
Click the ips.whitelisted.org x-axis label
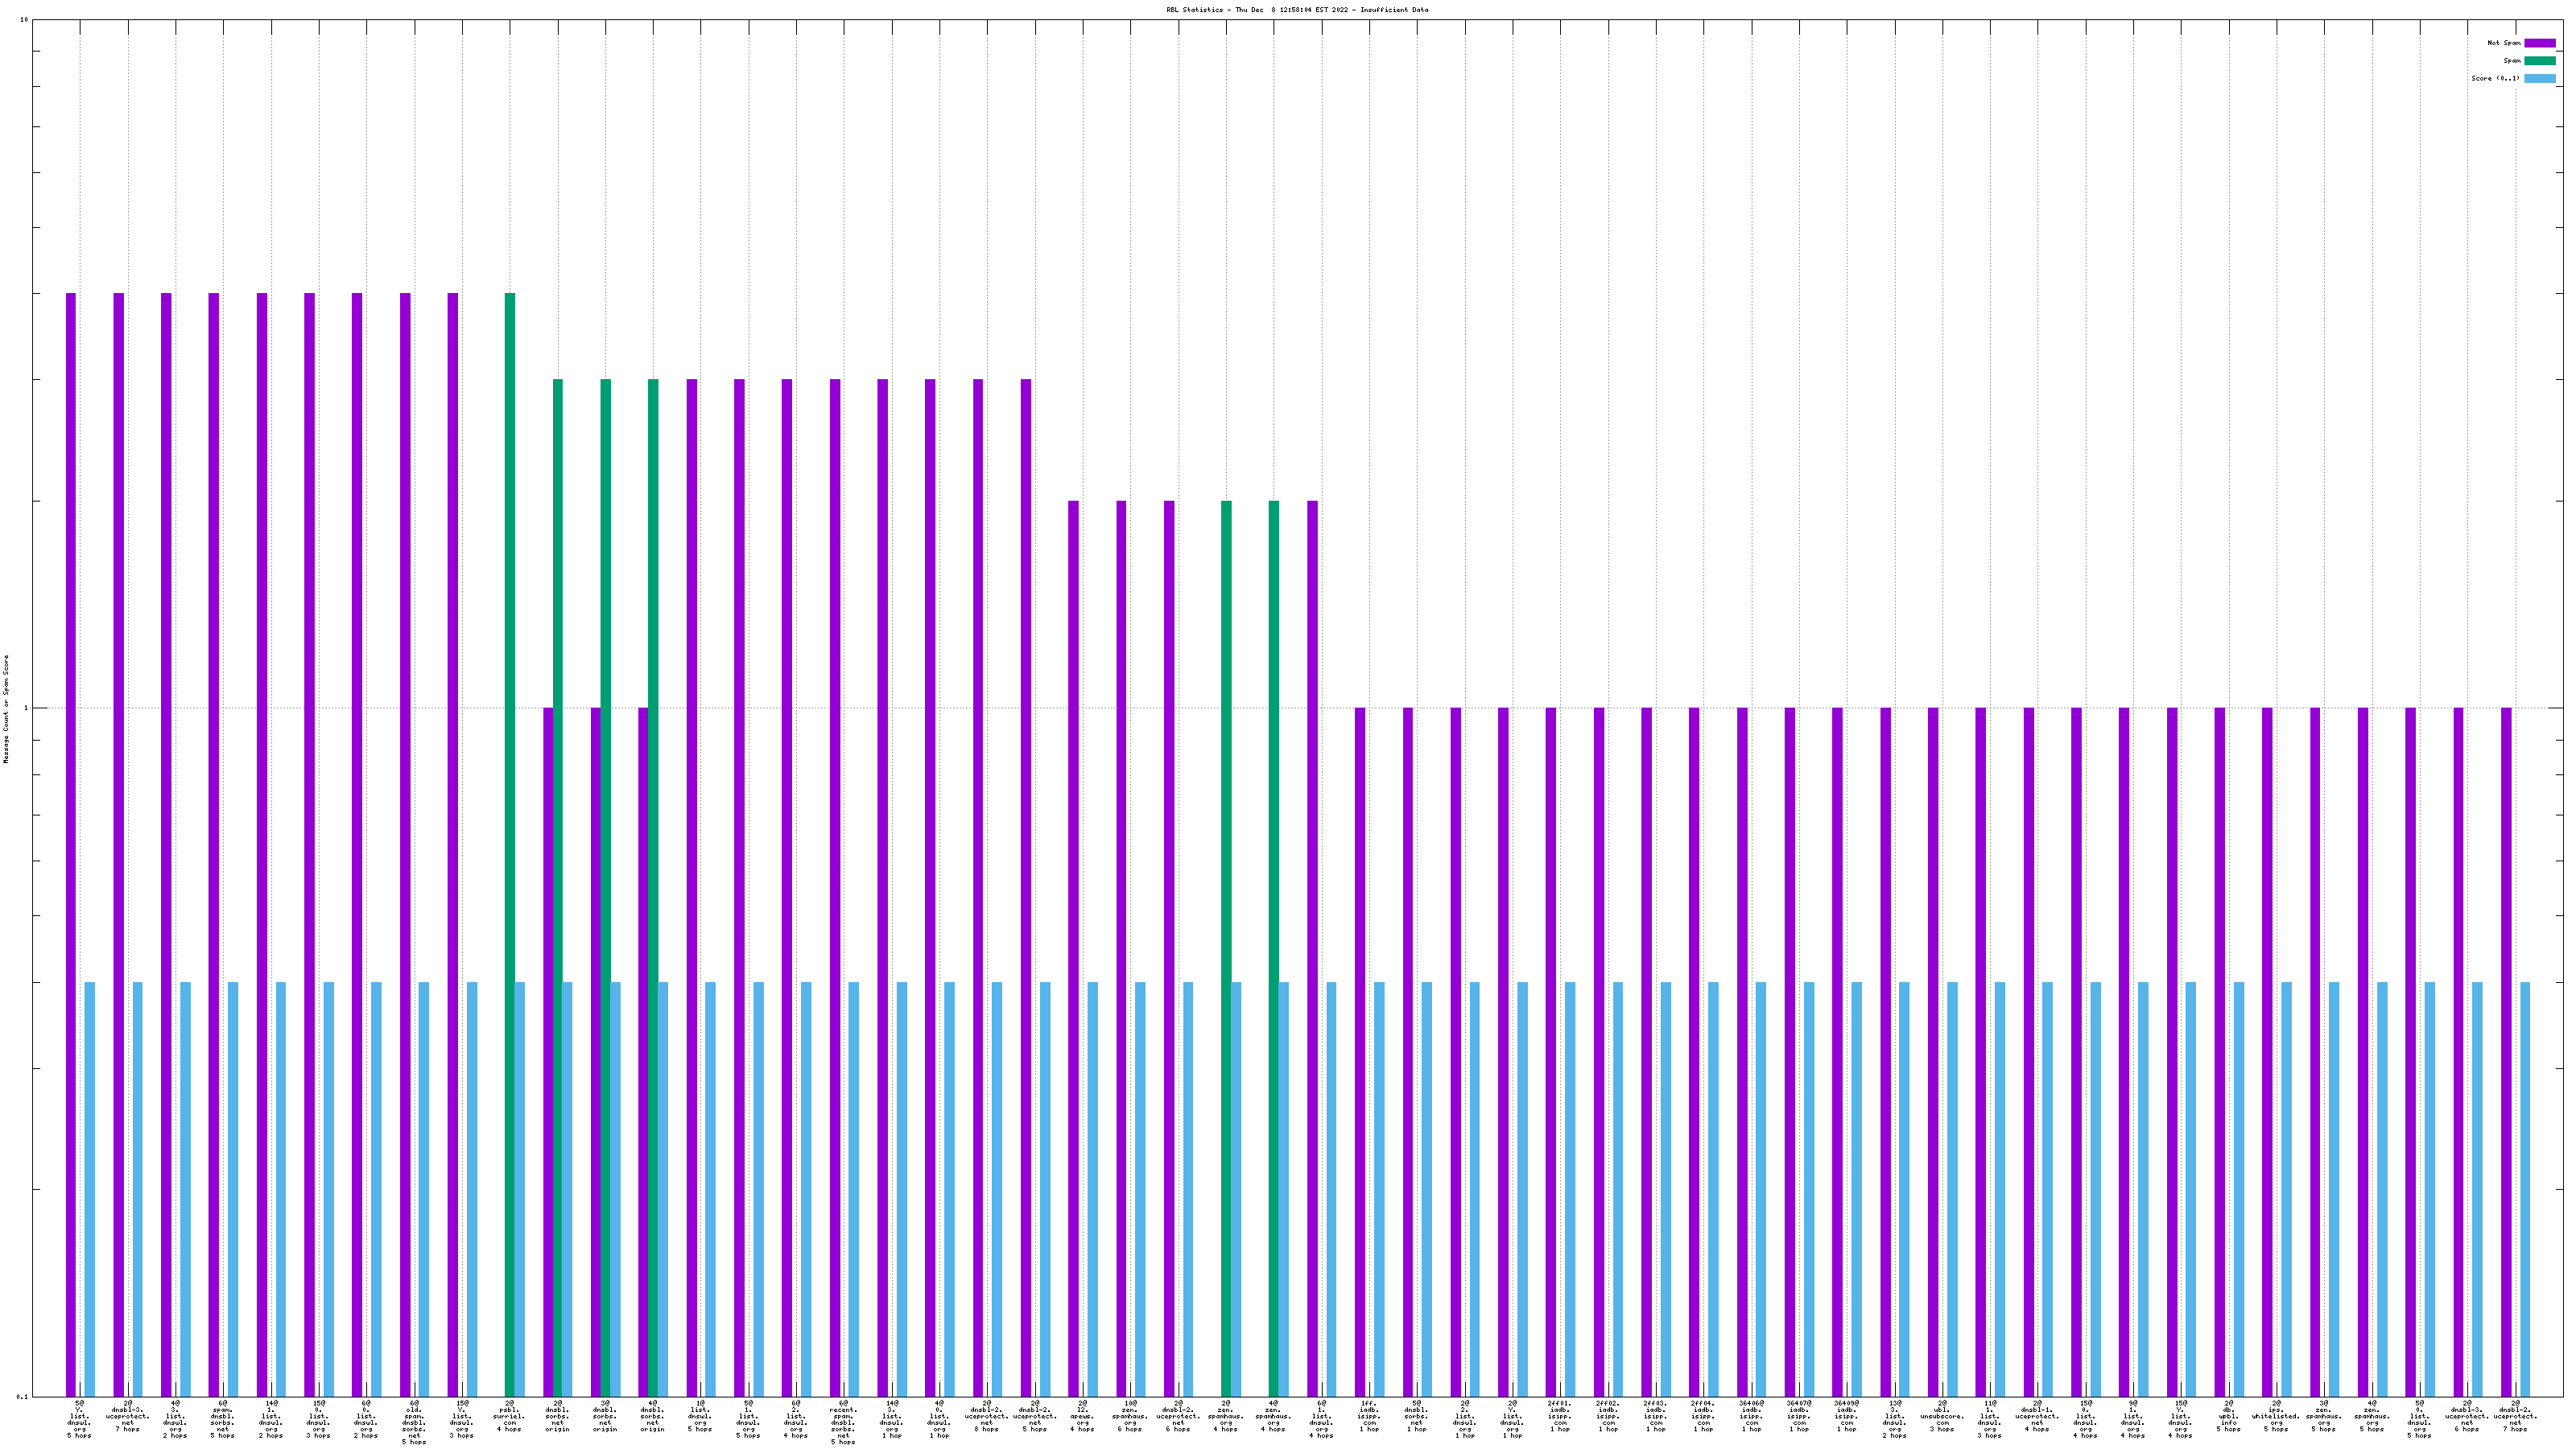[x=2276, y=1416]
